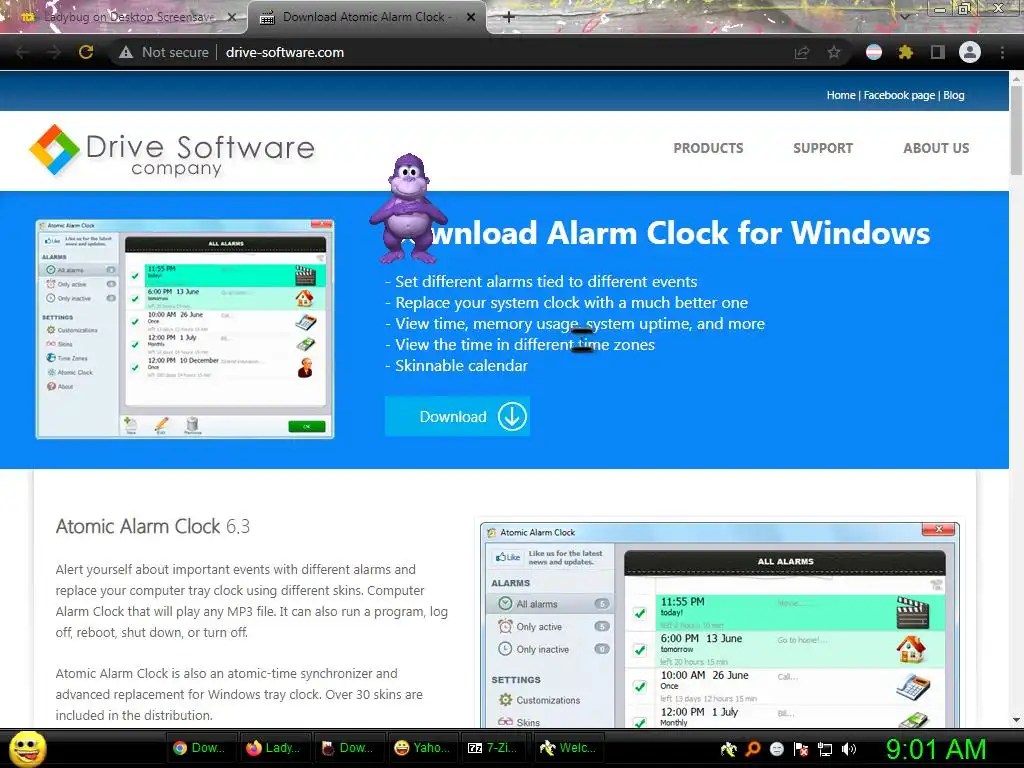Click the Drive Software company logo
Viewport: 1024px width, 768px height.
172,151
